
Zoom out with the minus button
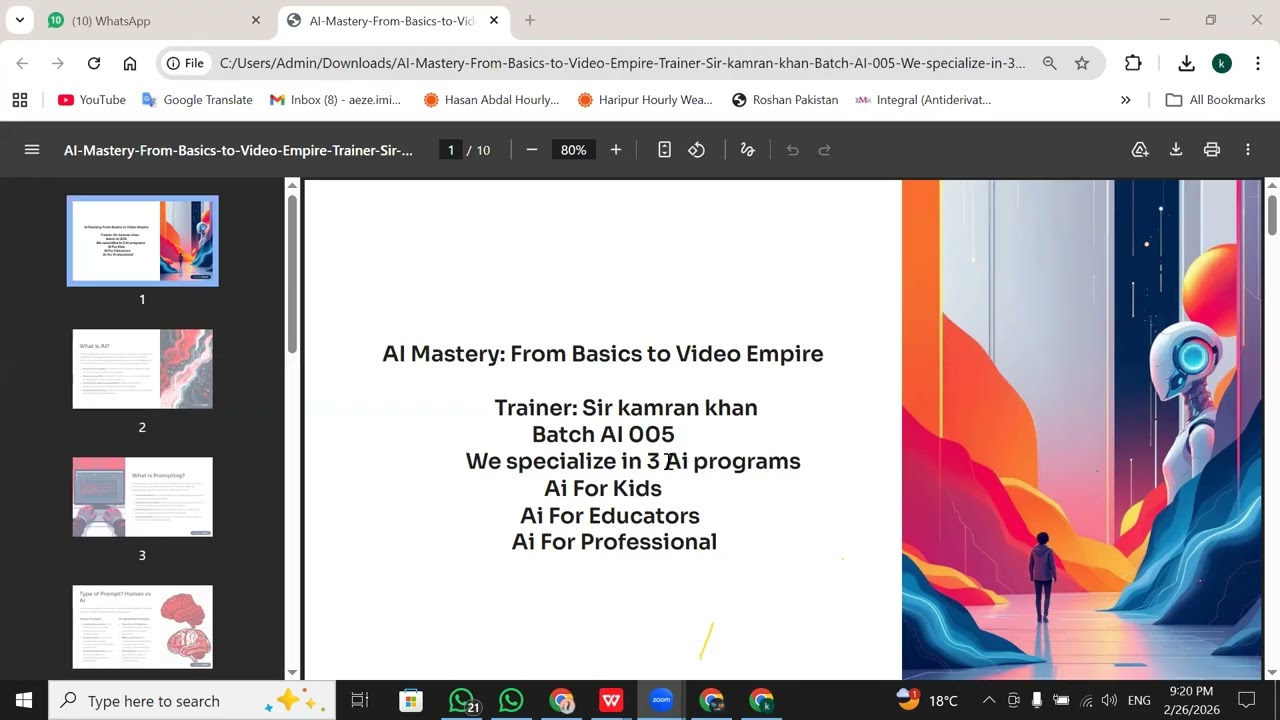tap(532, 150)
